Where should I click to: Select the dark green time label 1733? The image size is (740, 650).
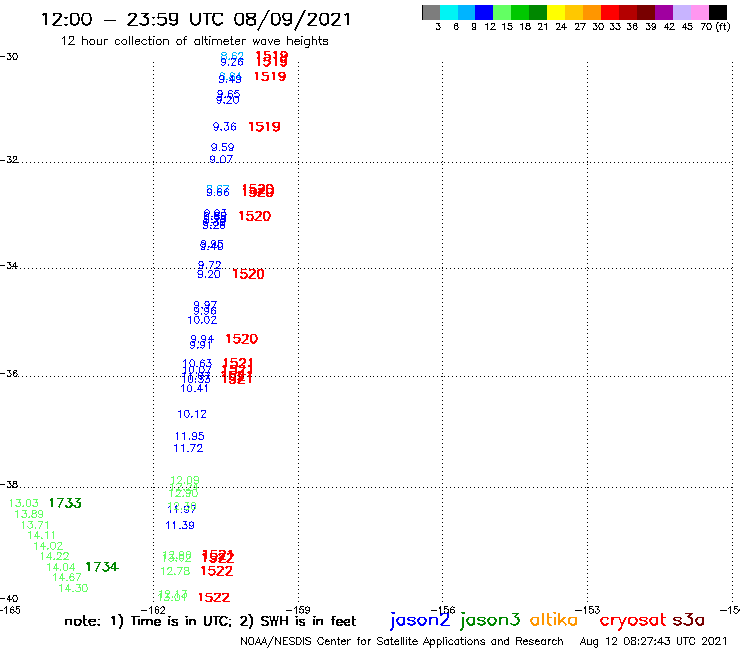(65, 503)
